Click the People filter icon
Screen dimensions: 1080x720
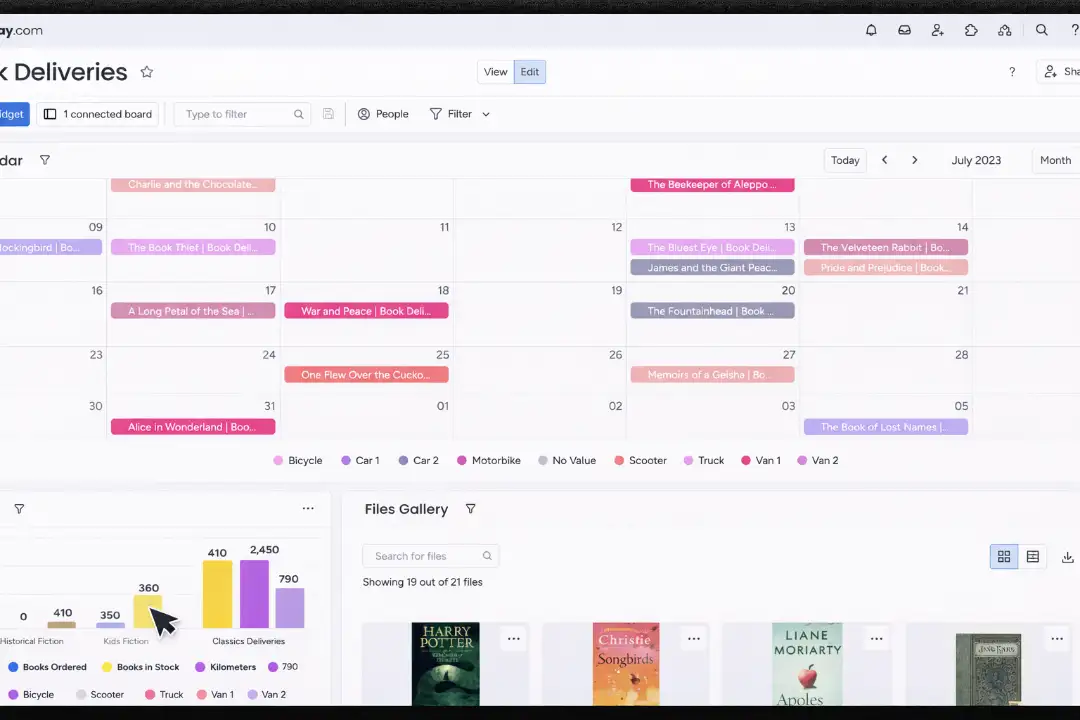[x=363, y=113]
